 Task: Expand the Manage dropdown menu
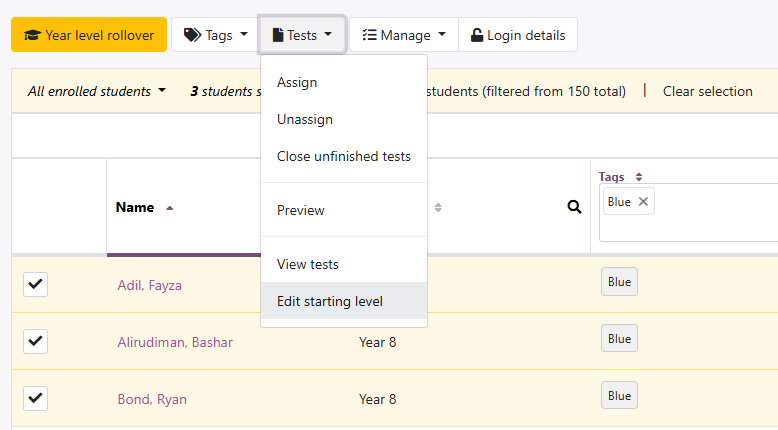(x=404, y=35)
